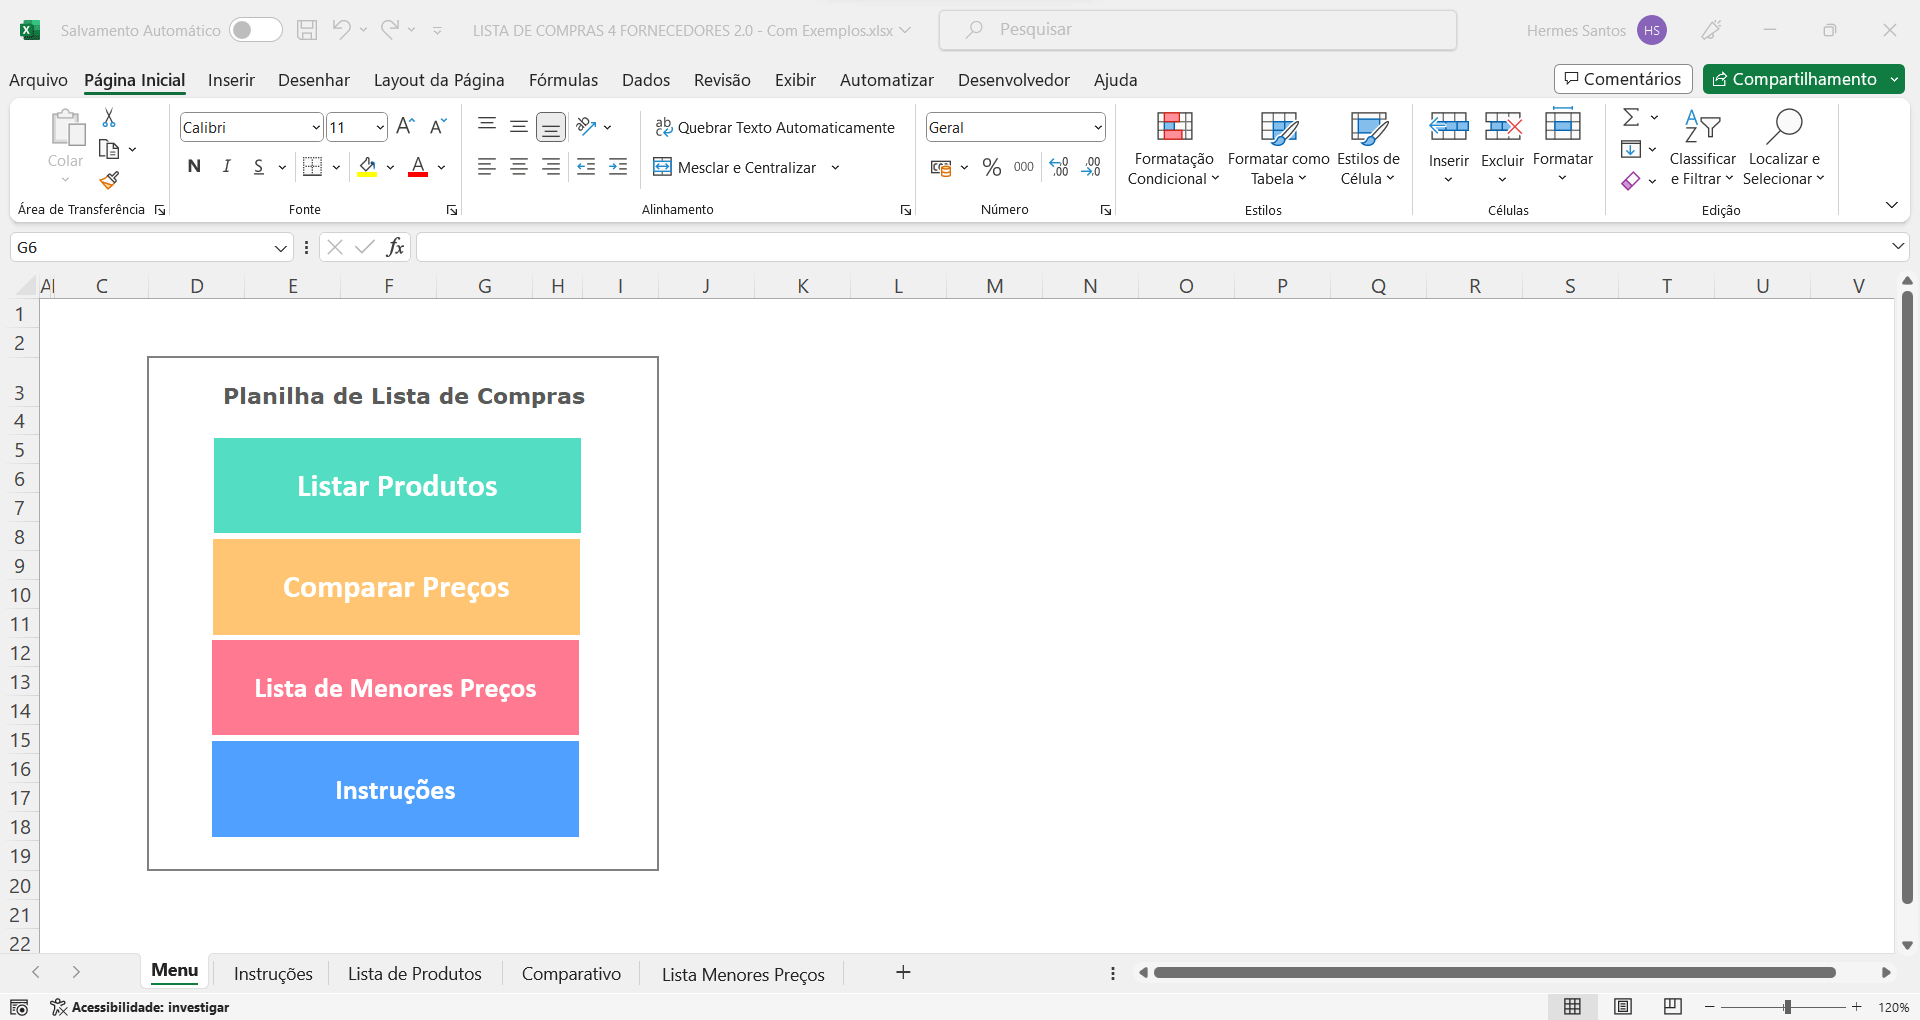Image resolution: width=1920 pixels, height=1020 pixels.
Task: Toggle align text left
Action: click(487, 167)
